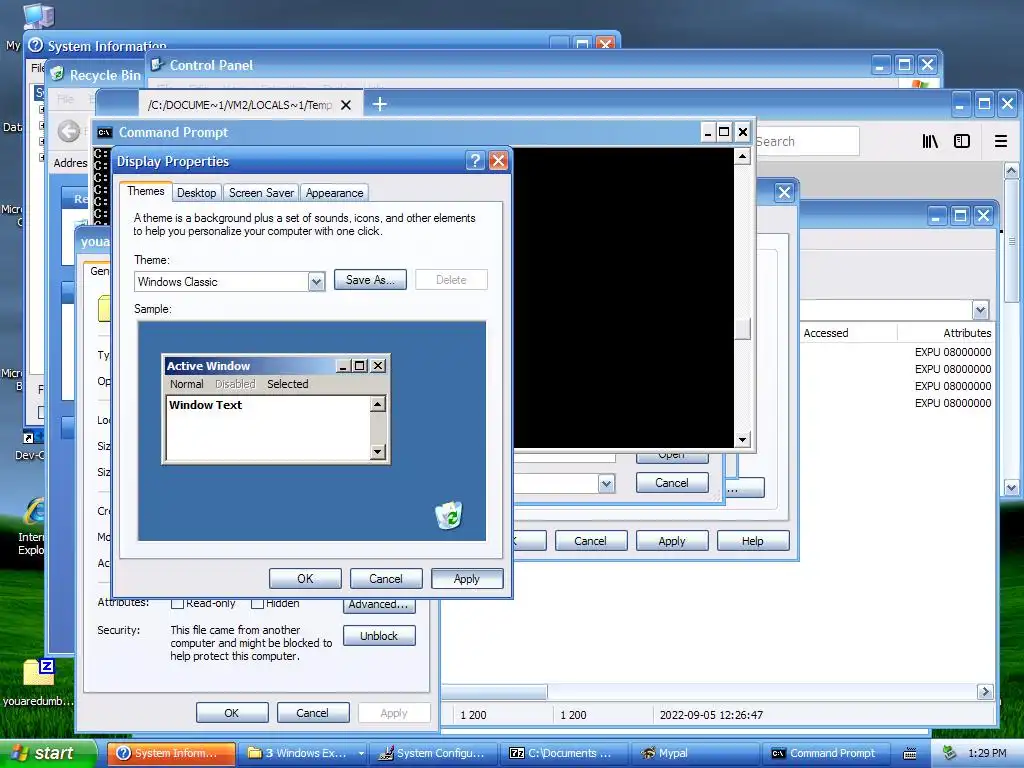The width and height of the screenshot is (1024, 768).
Task: Open the browser hamburger menu
Action: click(x=1000, y=141)
